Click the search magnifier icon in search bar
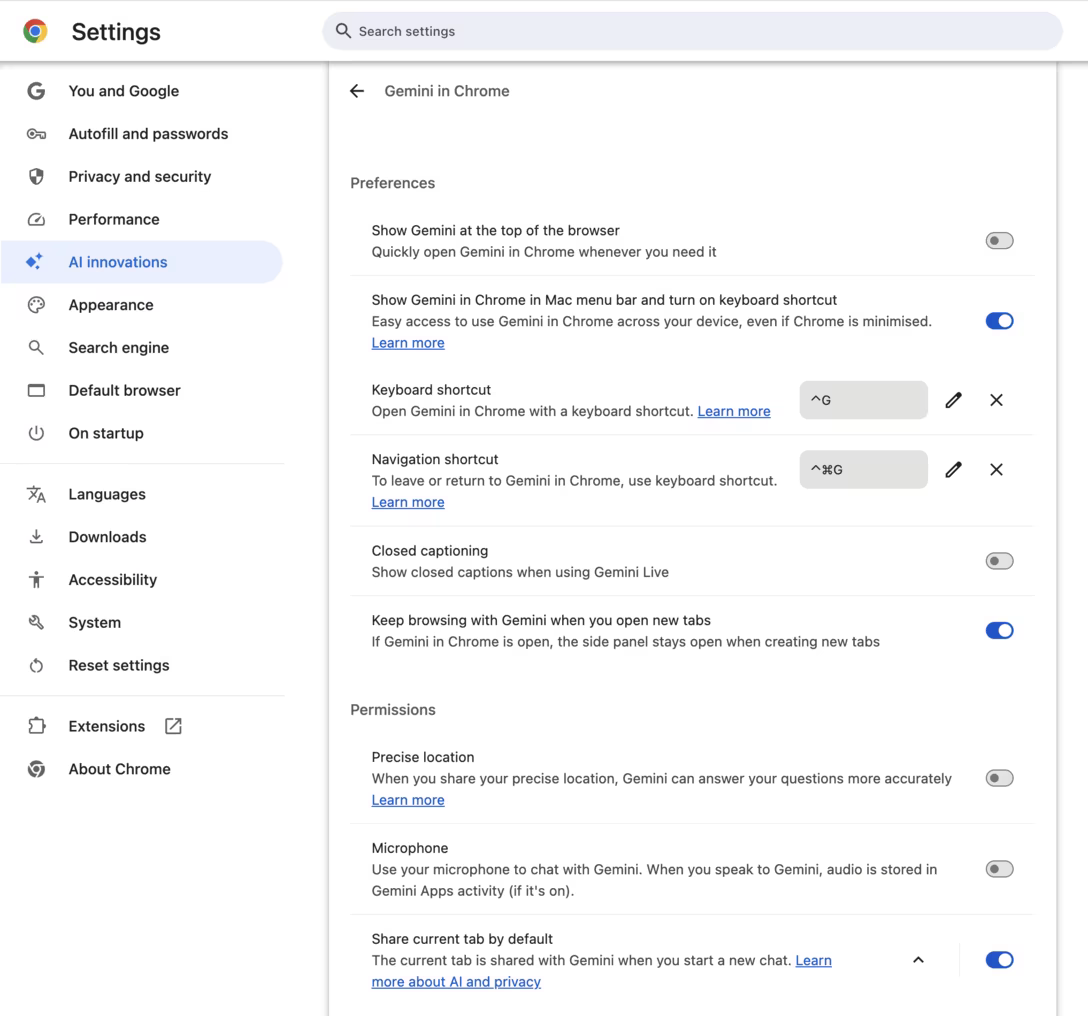This screenshot has width=1088, height=1016. 343,31
